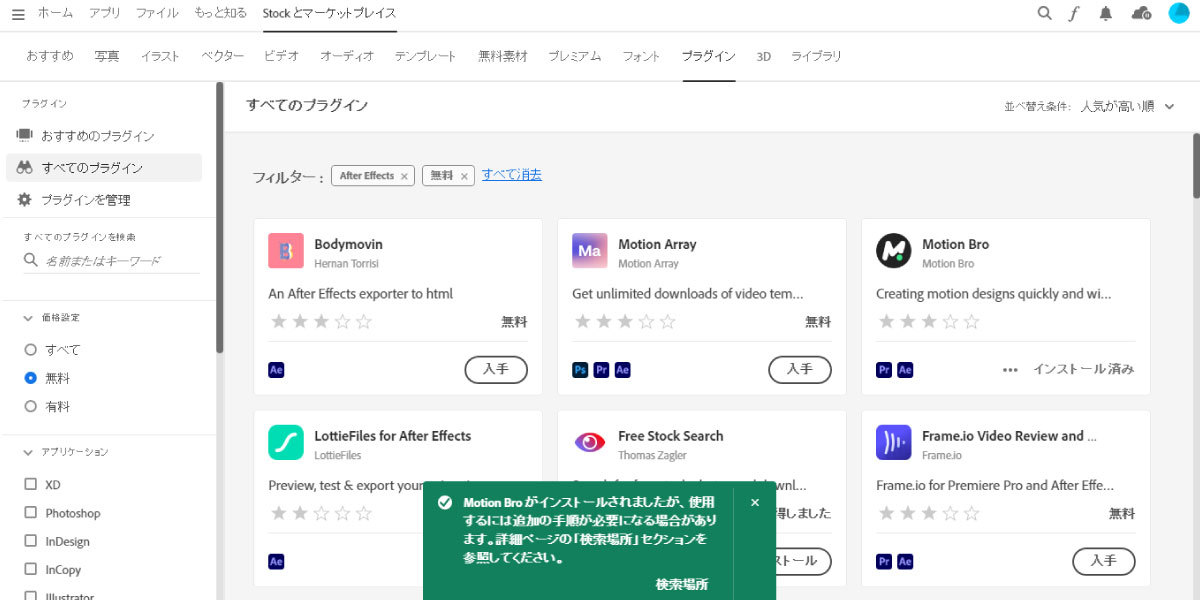Switch to the 3D tab

[764, 57]
